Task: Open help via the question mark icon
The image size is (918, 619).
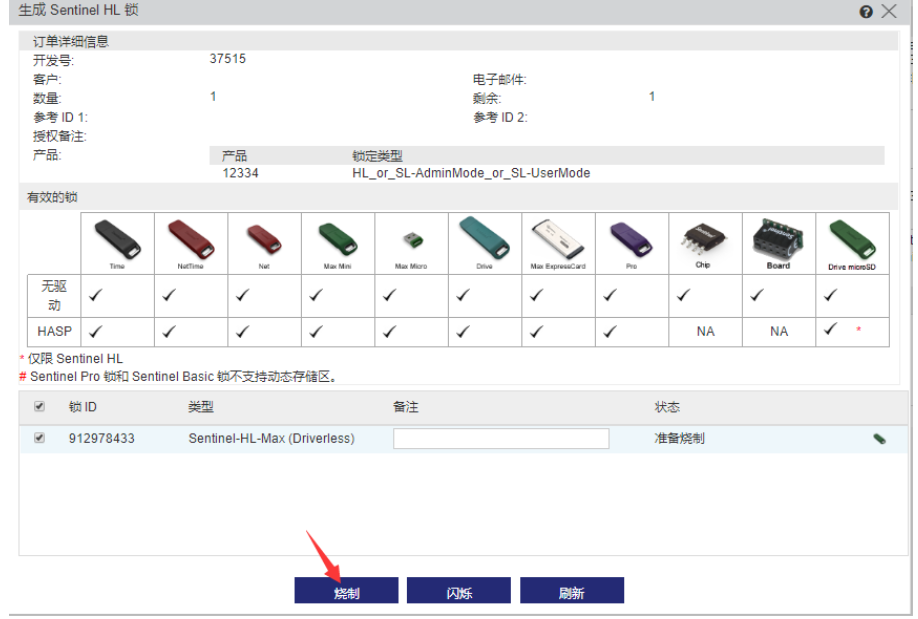Action: pyautogui.click(x=866, y=11)
